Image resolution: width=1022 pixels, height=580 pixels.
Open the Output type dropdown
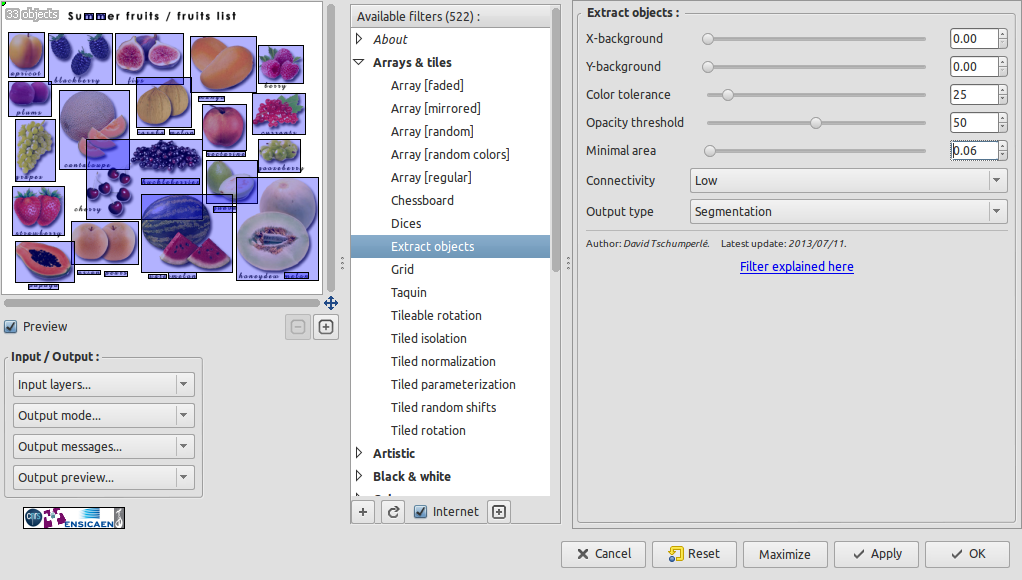coord(849,212)
